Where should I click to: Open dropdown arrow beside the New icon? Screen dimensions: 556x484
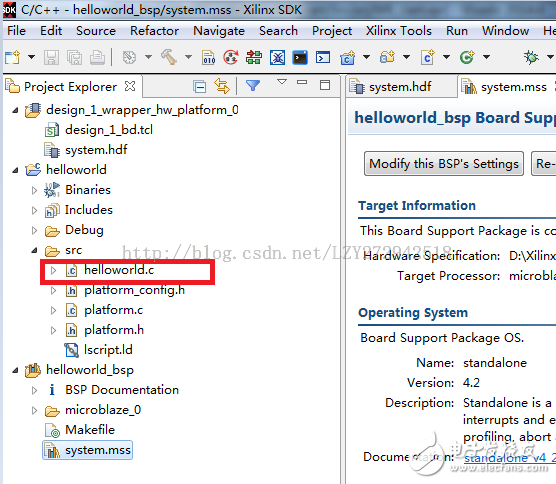[31, 57]
